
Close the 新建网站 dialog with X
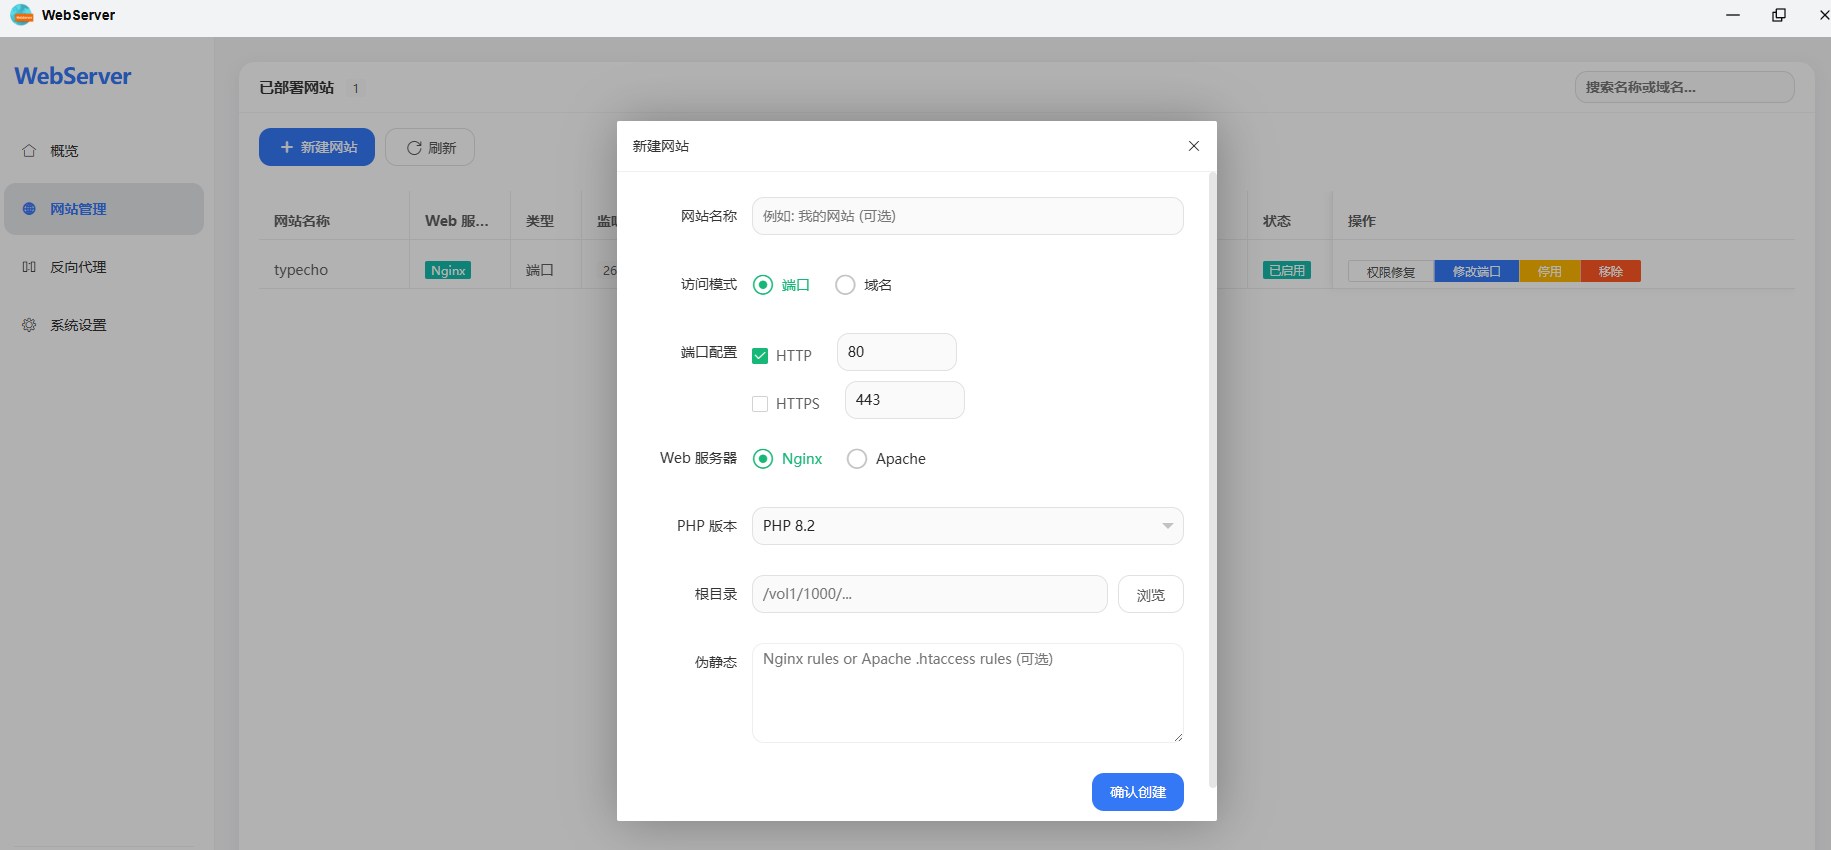point(1193,146)
